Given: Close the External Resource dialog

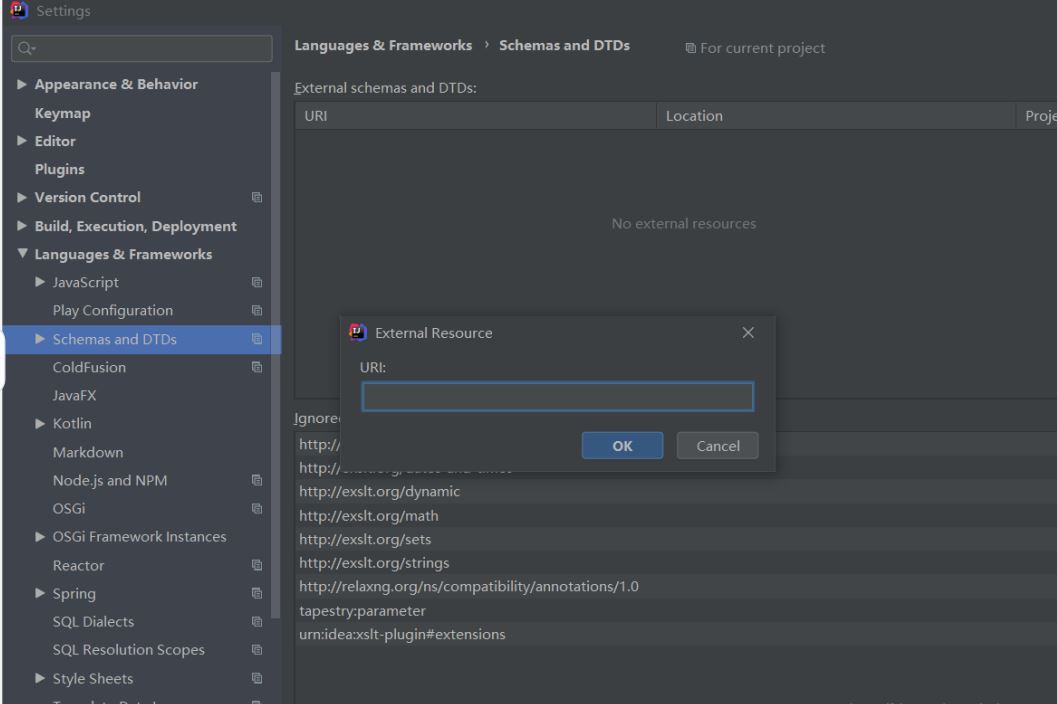Looking at the screenshot, I should 748,332.
